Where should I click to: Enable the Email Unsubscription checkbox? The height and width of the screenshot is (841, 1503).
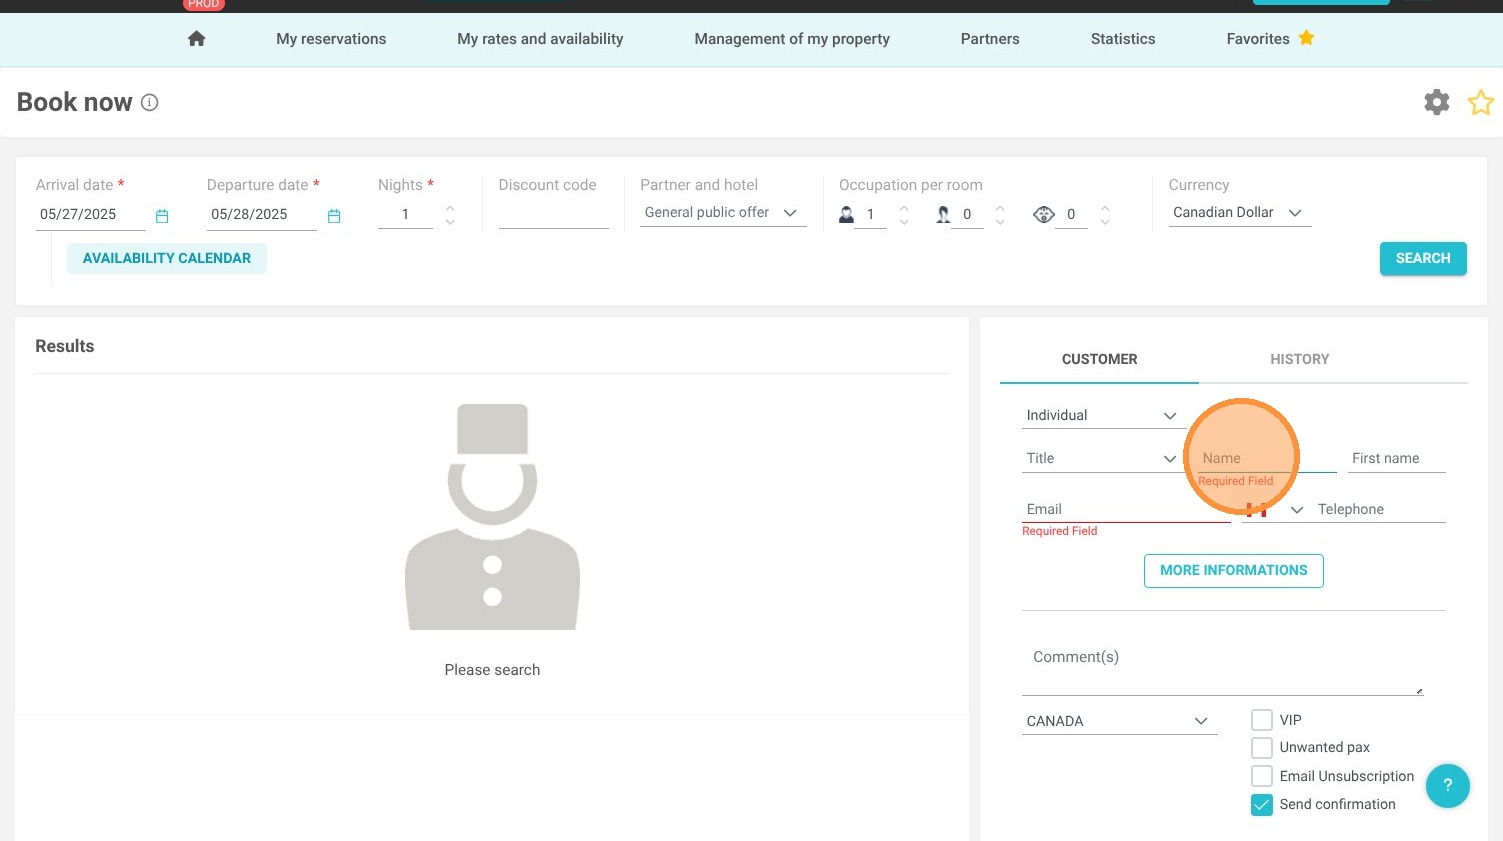[1262, 776]
